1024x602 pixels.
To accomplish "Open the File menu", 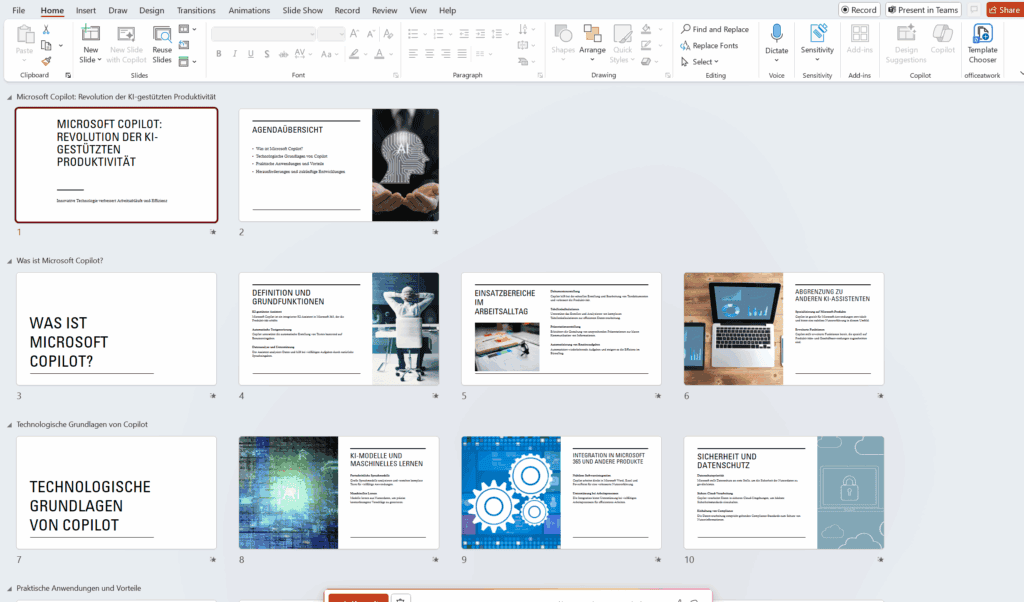I will pyautogui.click(x=19, y=10).
